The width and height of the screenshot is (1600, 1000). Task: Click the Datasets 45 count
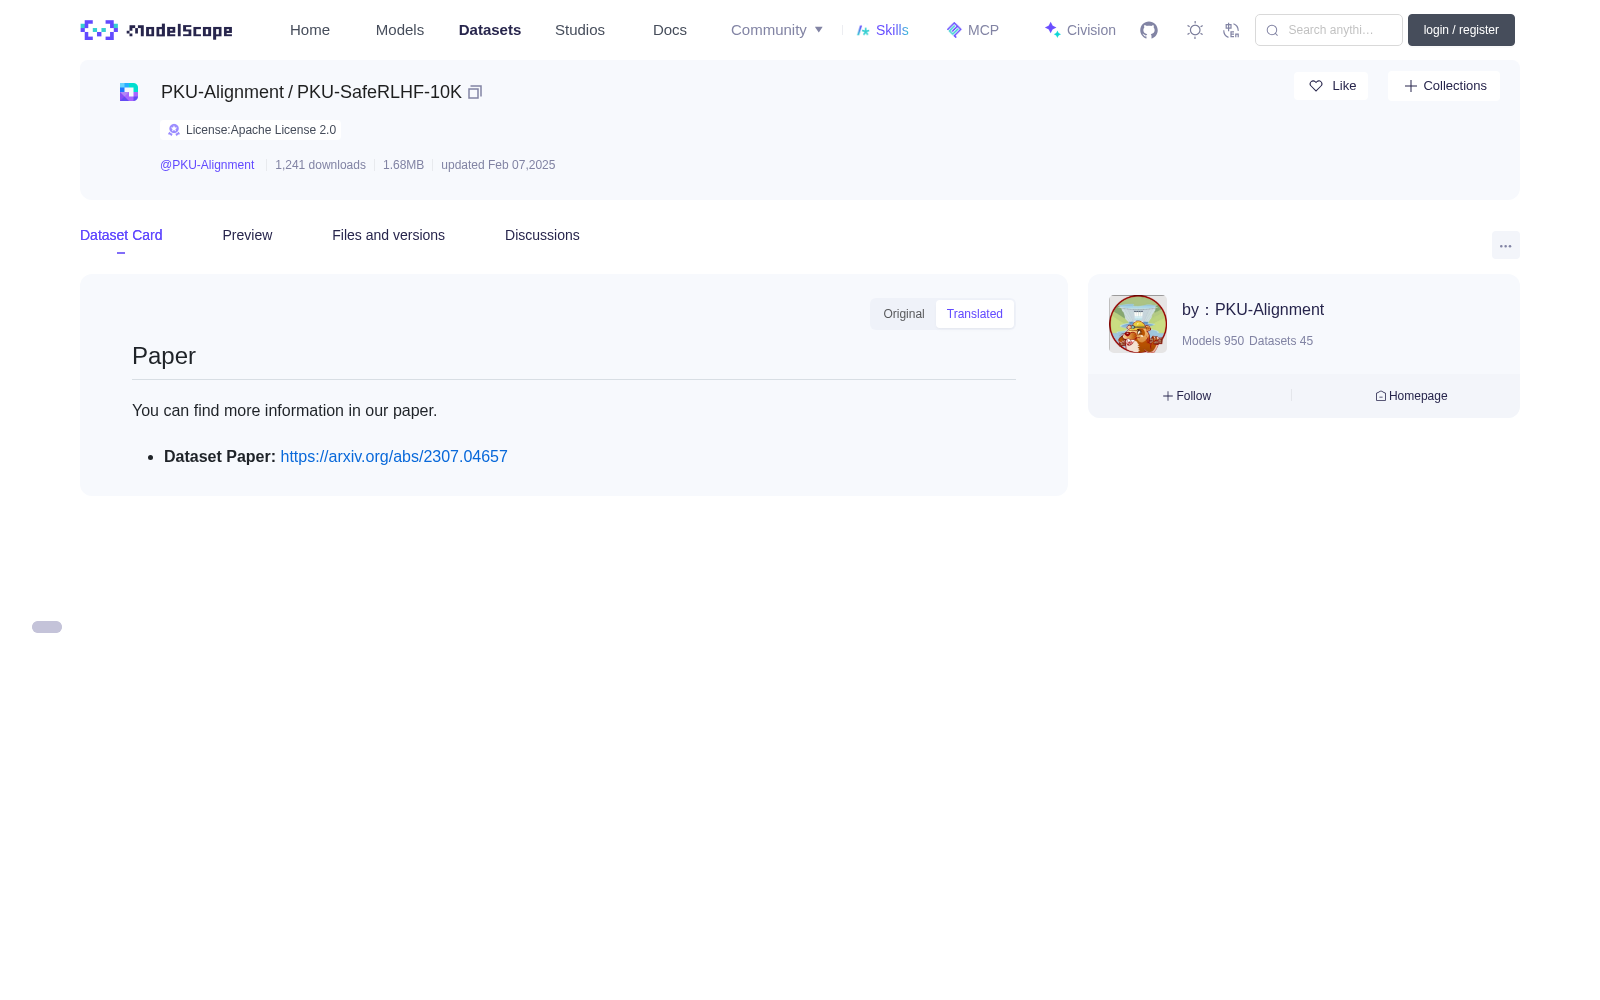[x=1281, y=341]
